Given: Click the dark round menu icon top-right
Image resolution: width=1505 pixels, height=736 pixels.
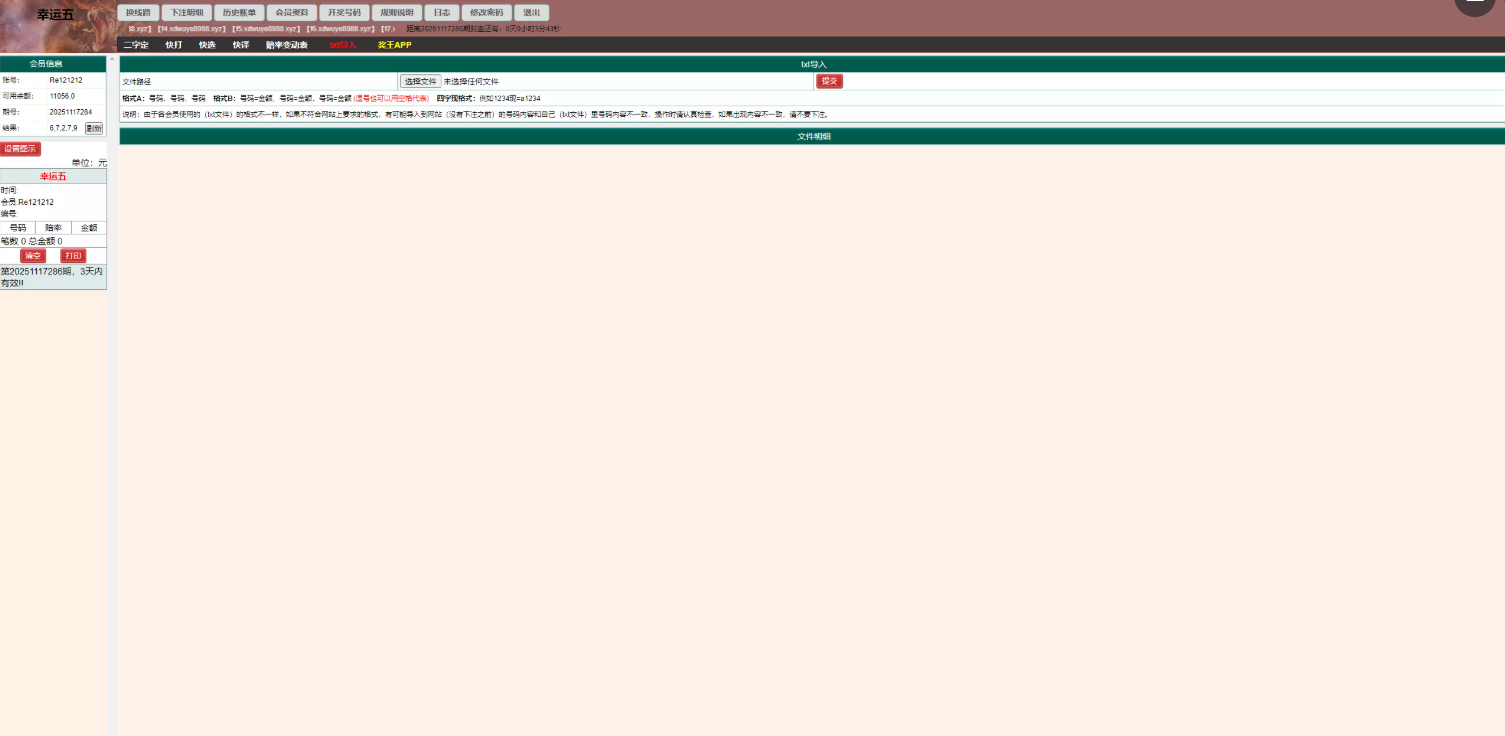Looking at the screenshot, I should [1474, 3].
